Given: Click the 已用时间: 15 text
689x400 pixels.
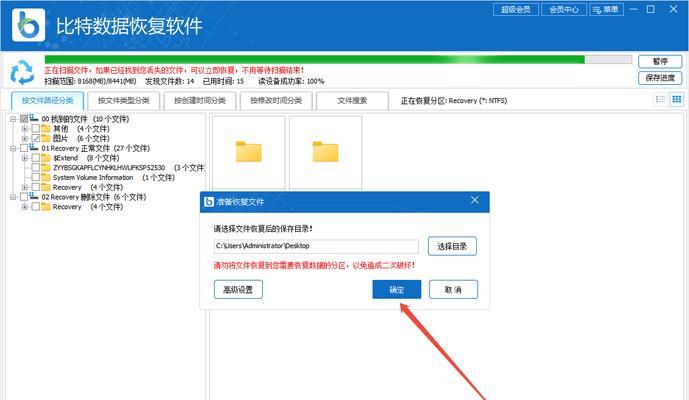Looking at the screenshot, I should click(x=223, y=81).
